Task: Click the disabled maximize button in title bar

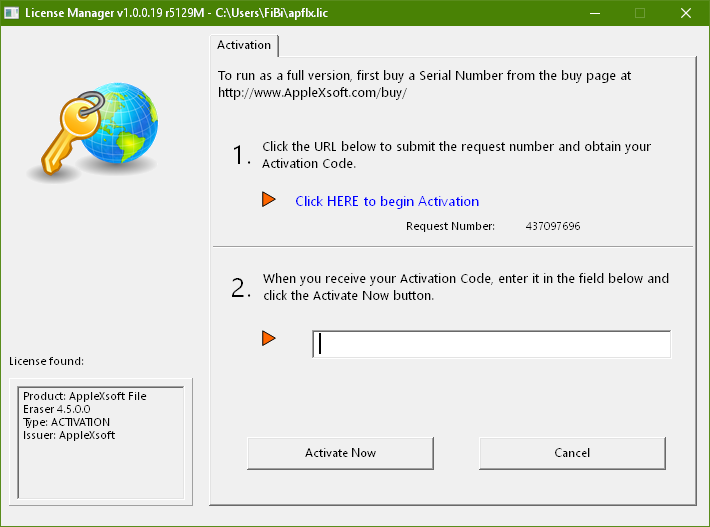Action: coord(640,13)
